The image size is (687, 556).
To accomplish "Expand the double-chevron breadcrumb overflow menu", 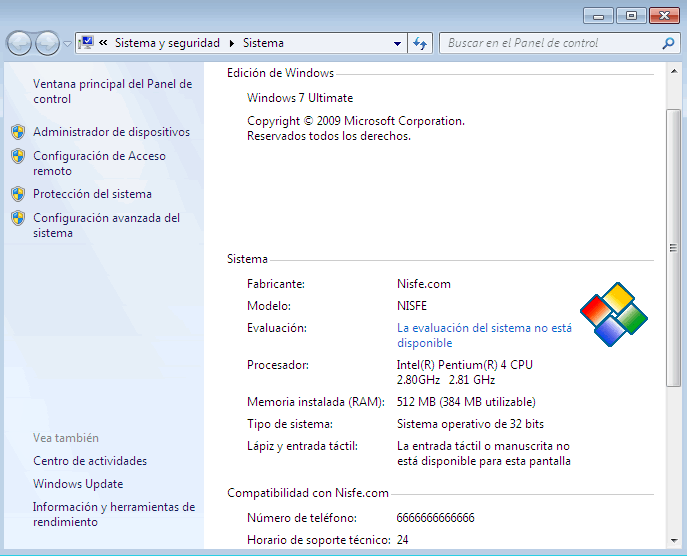I will pyautogui.click(x=103, y=43).
